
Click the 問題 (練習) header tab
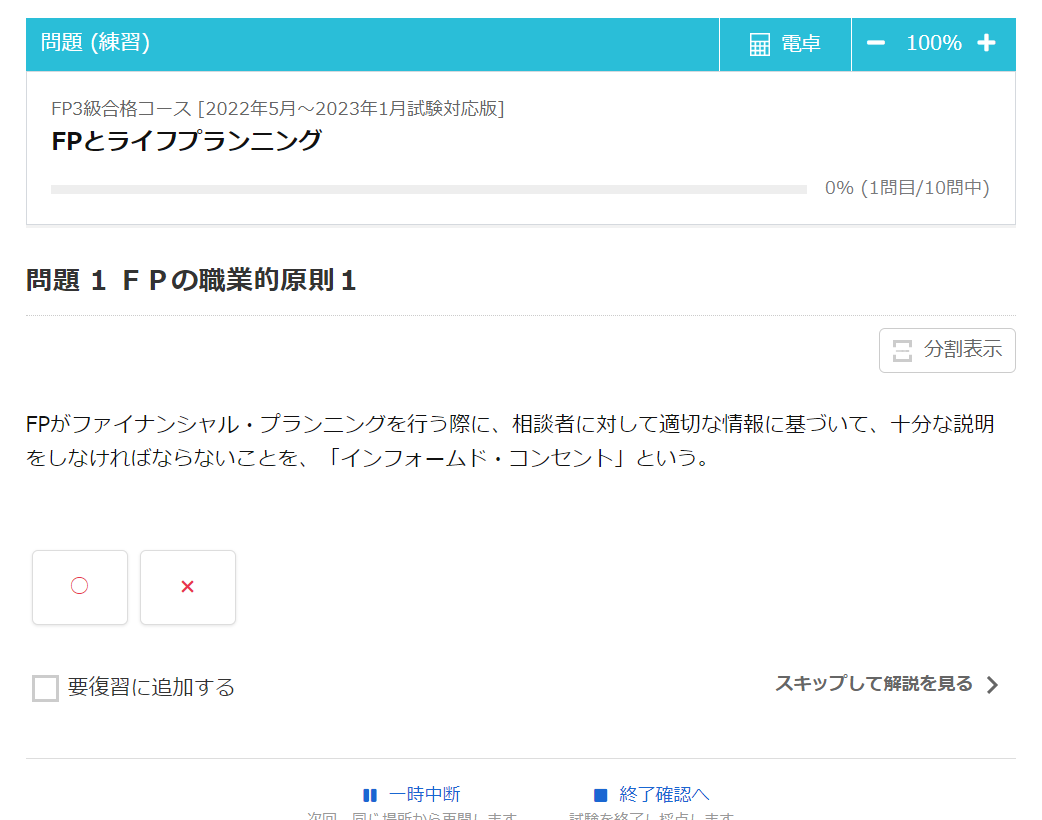pyautogui.click(x=74, y=43)
